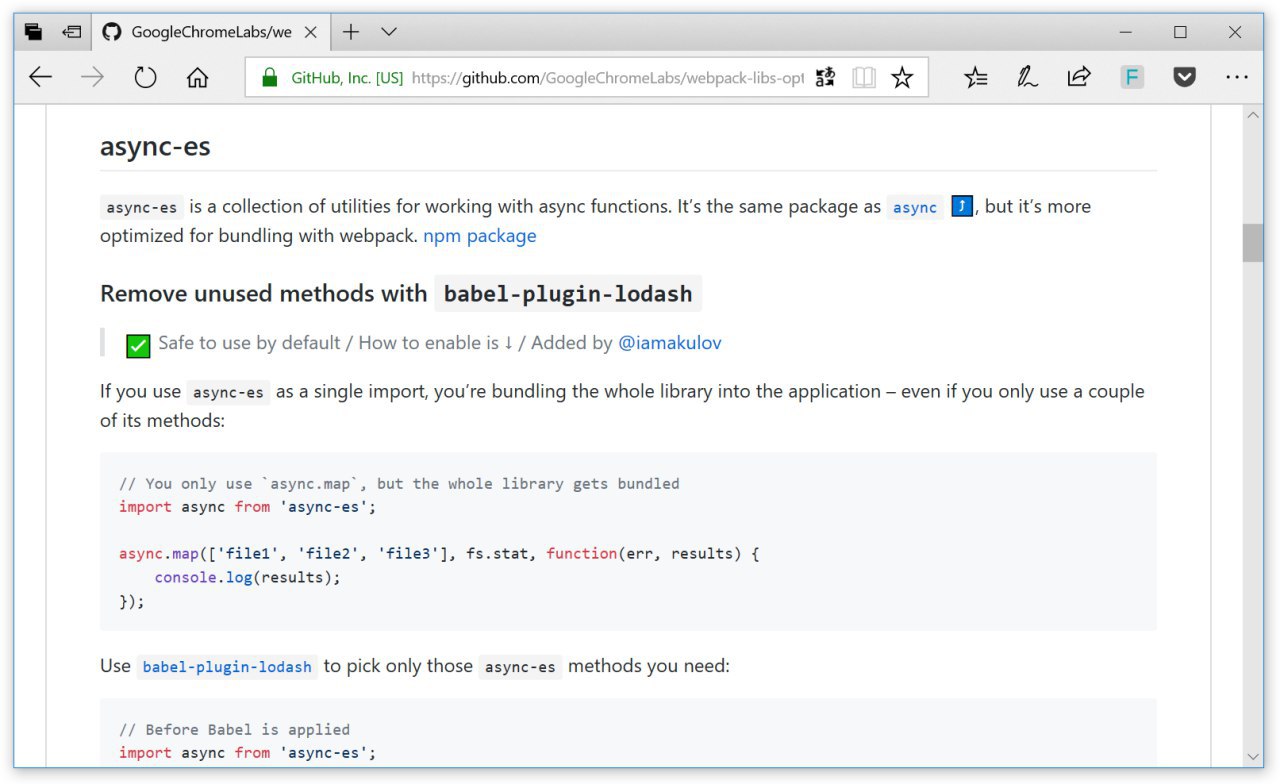
Task: Click the F extension icon
Action: (1132, 77)
